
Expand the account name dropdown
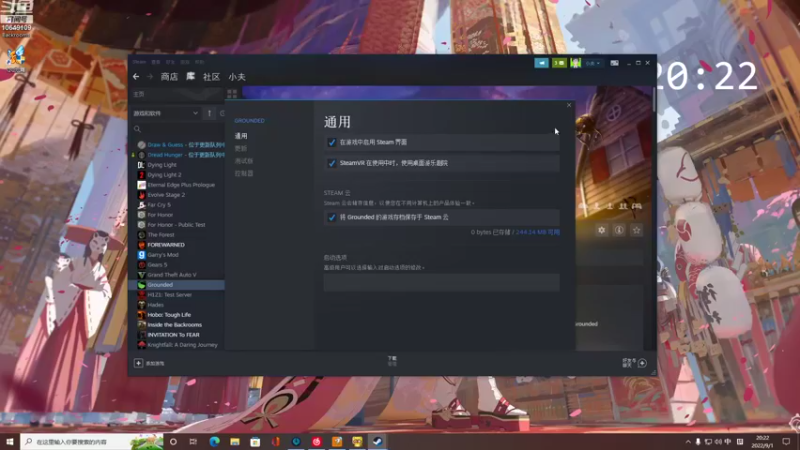[x=593, y=63]
